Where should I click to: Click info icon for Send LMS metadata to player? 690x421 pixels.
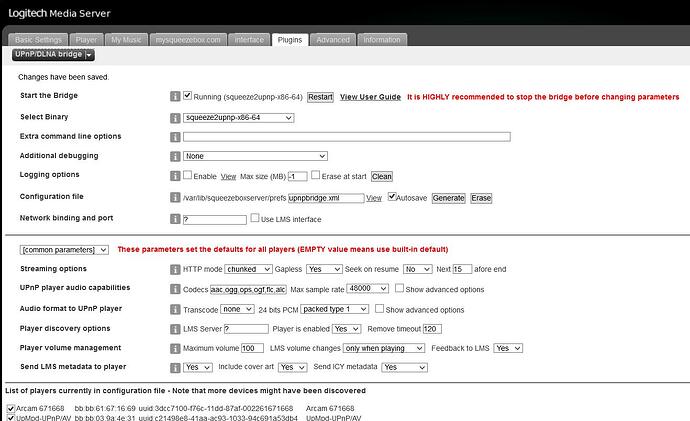(x=175, y=367)
